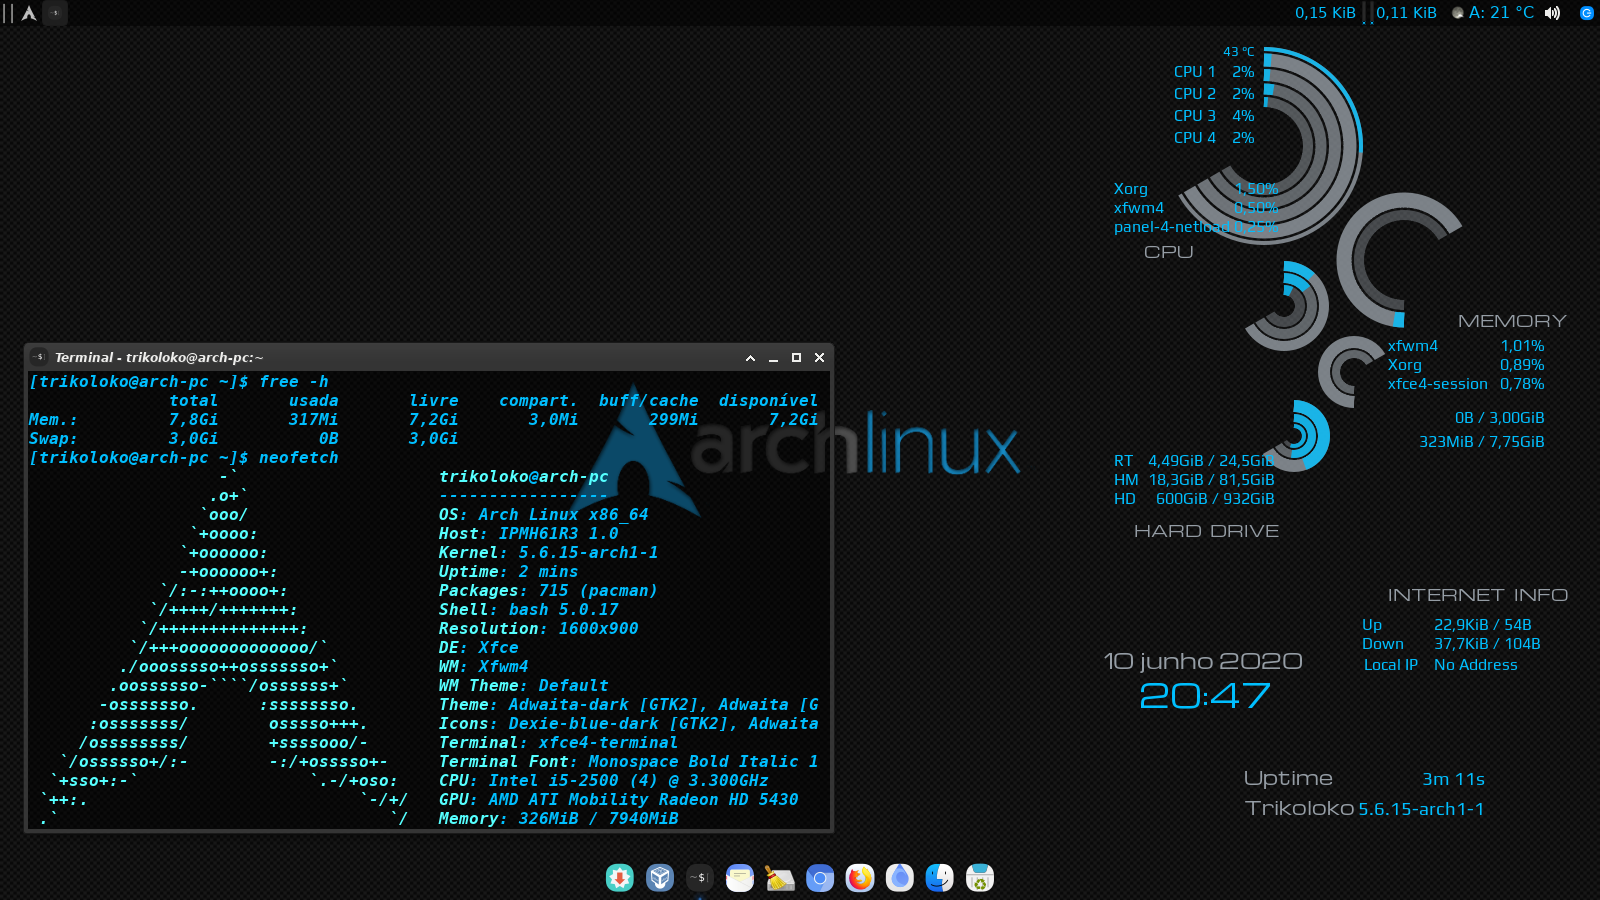Click the network speed monitor in panel
Screen dimensions: 1600x900
click(x=1365, y=13)
